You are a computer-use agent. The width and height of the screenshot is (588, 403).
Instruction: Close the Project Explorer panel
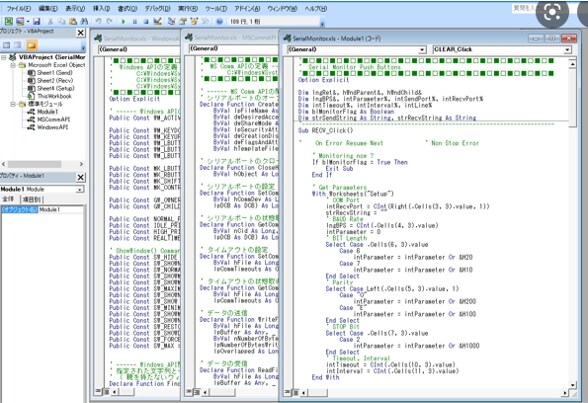(81, 33)
